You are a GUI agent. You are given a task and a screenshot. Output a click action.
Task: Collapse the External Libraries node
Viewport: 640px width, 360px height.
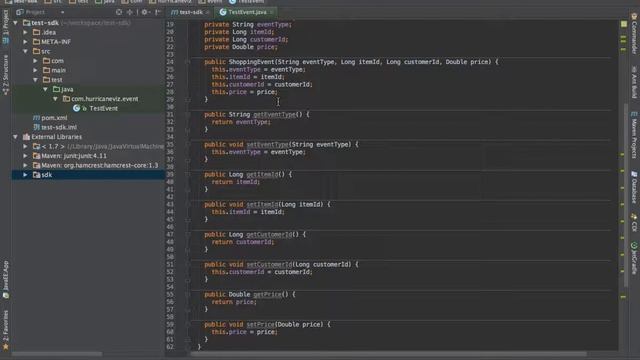[x=16, y=137]
